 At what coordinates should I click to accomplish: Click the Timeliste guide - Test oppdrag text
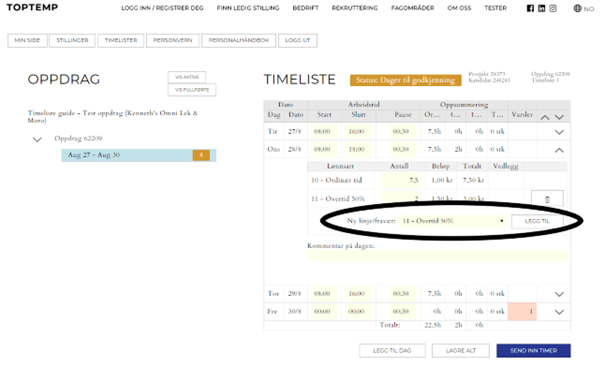112,117
